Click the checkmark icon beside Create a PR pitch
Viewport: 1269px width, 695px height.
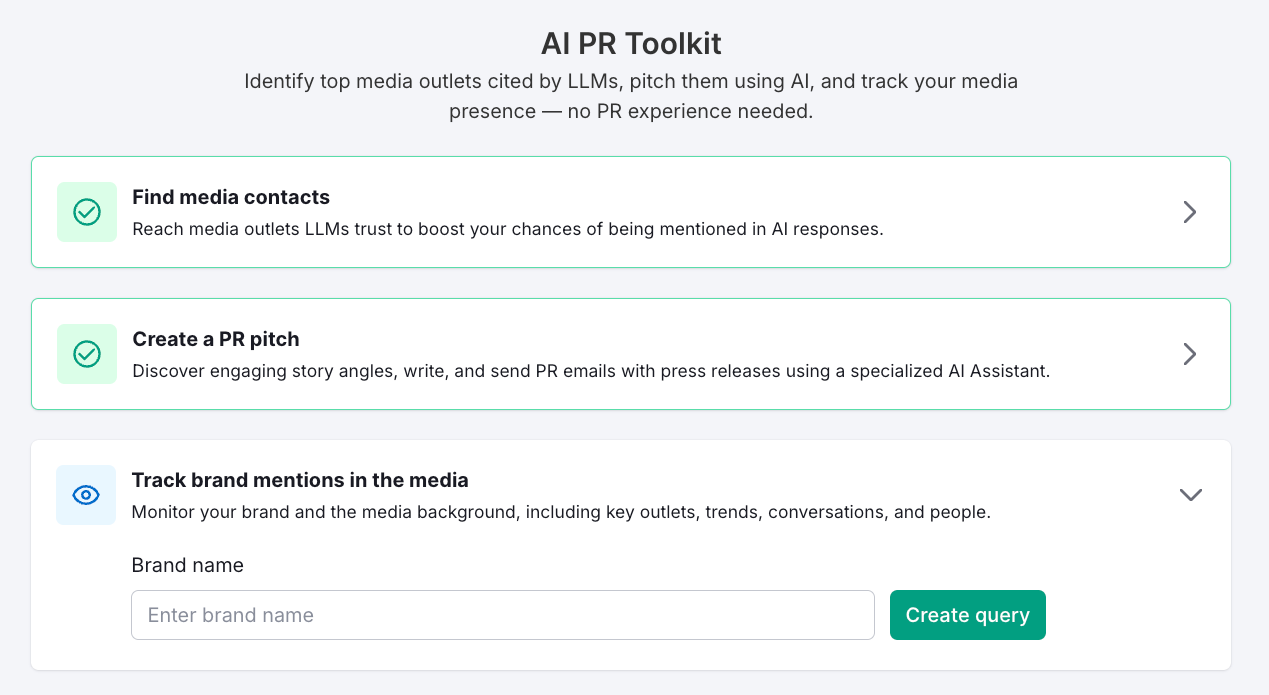pos(86,354)
